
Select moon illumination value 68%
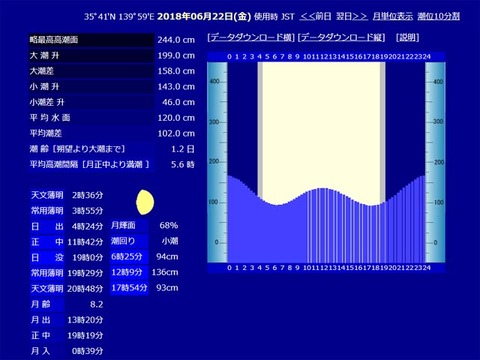(169, 226)
